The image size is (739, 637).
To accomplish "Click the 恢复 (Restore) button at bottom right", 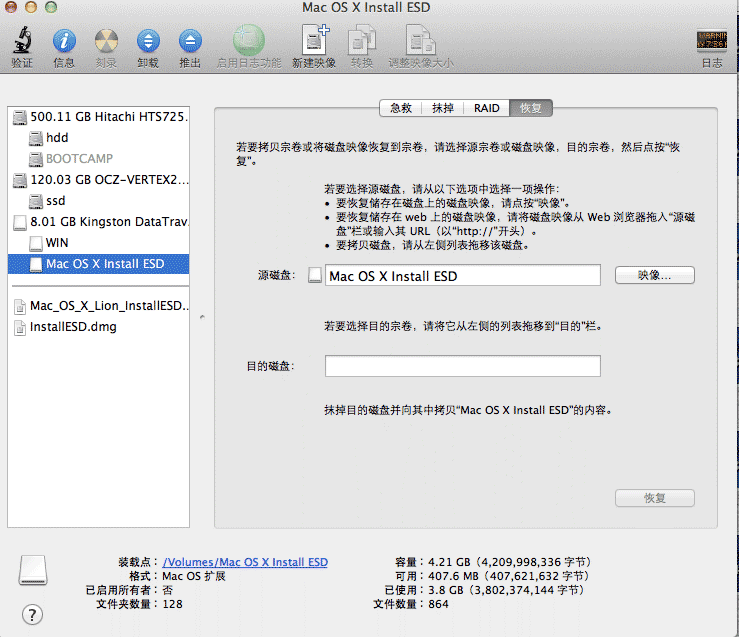I will click(655, 498).
